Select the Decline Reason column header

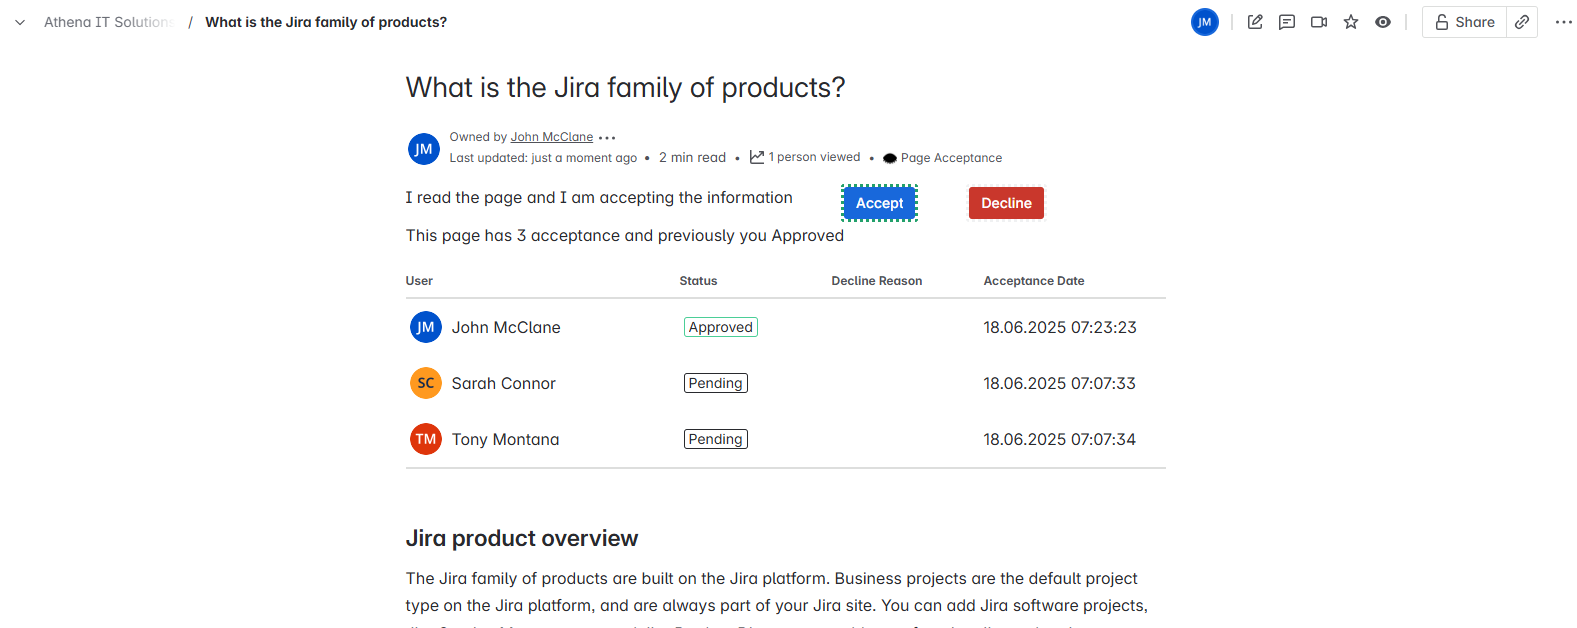click(x=877, y=281)
